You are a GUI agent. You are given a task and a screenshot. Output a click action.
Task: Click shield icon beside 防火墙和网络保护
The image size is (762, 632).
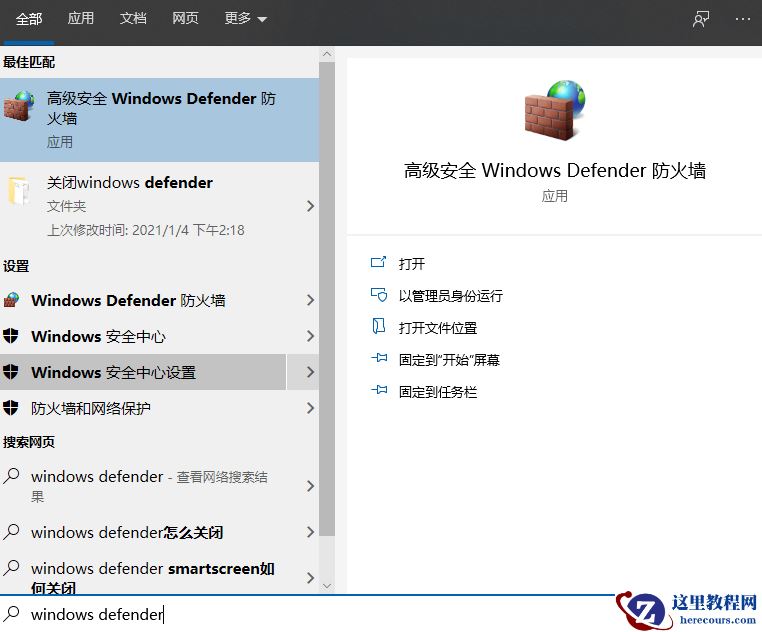11,407
